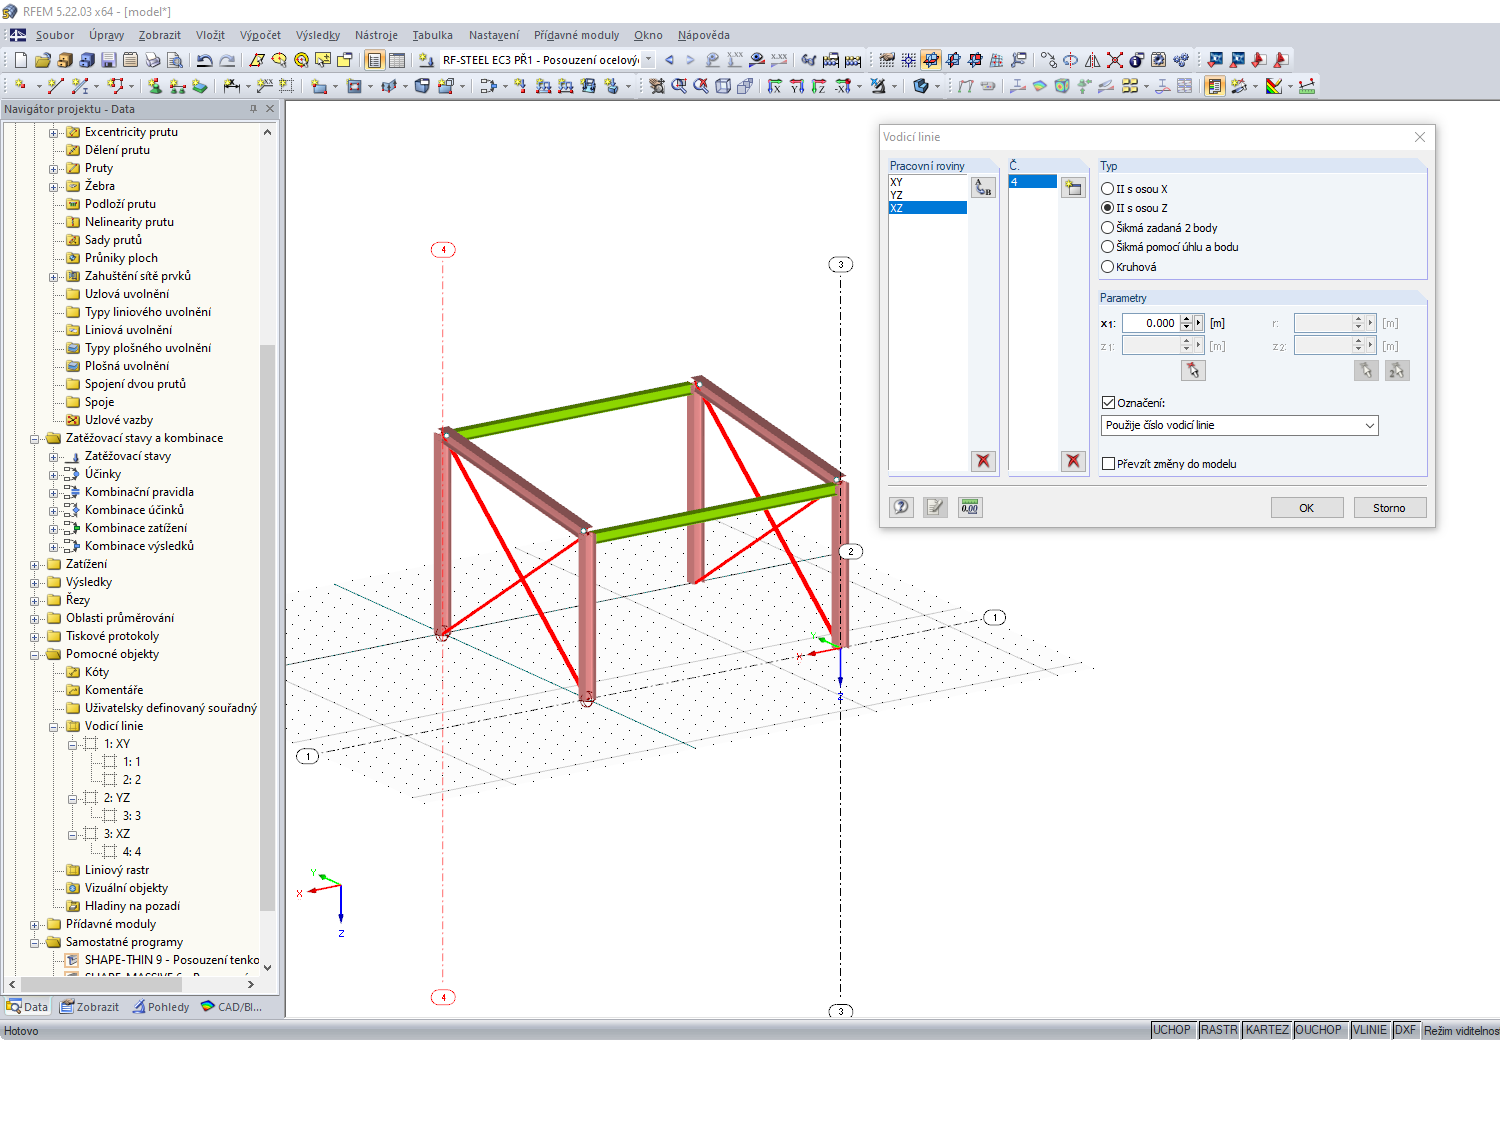The height and width of the screenshot is (1125, 1500).
Task: Expand the 'Výsledky' tree node
Action: tap(35, 582)
